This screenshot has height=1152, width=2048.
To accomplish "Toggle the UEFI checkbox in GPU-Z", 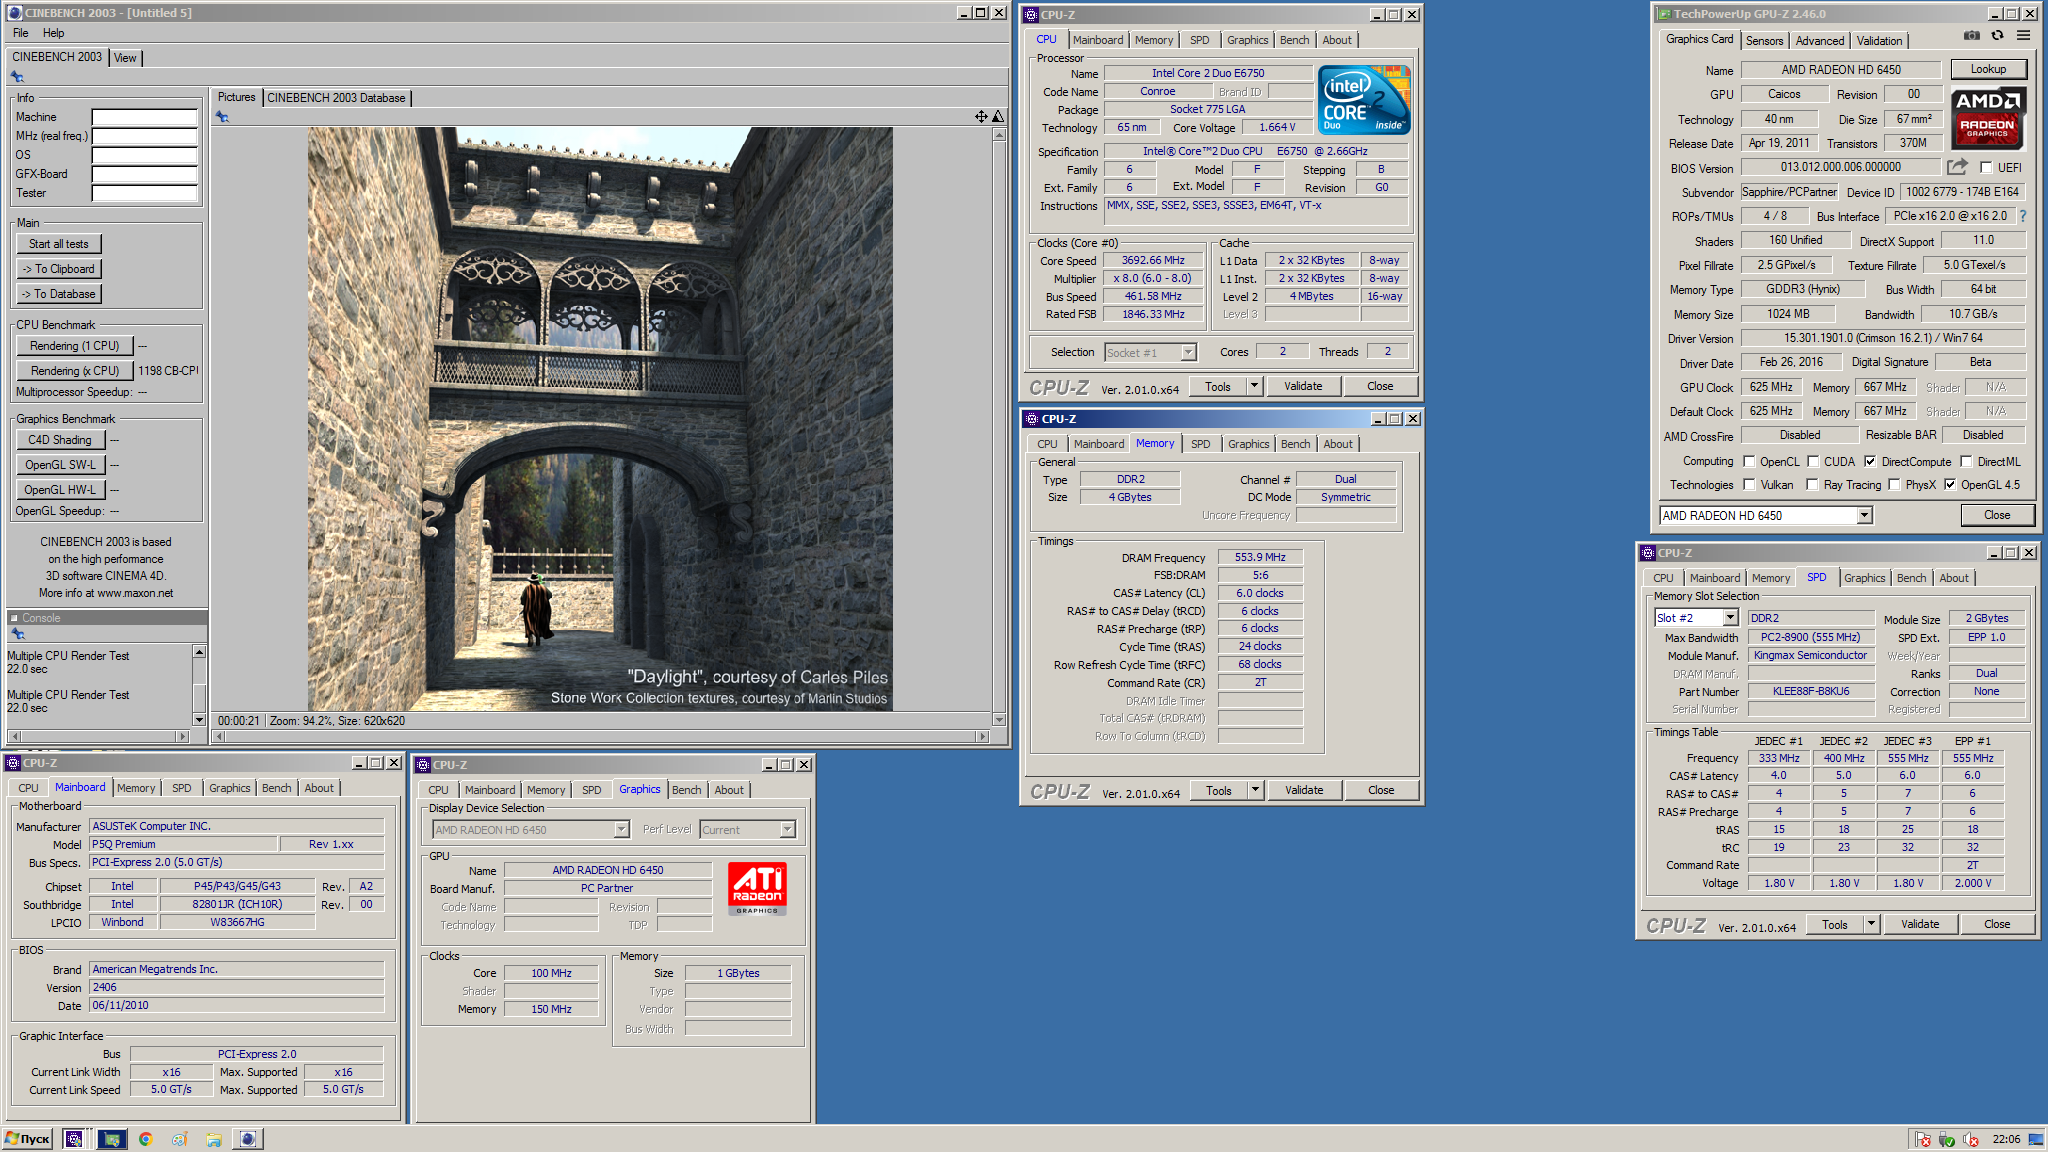I will [x=1986, y=168].
